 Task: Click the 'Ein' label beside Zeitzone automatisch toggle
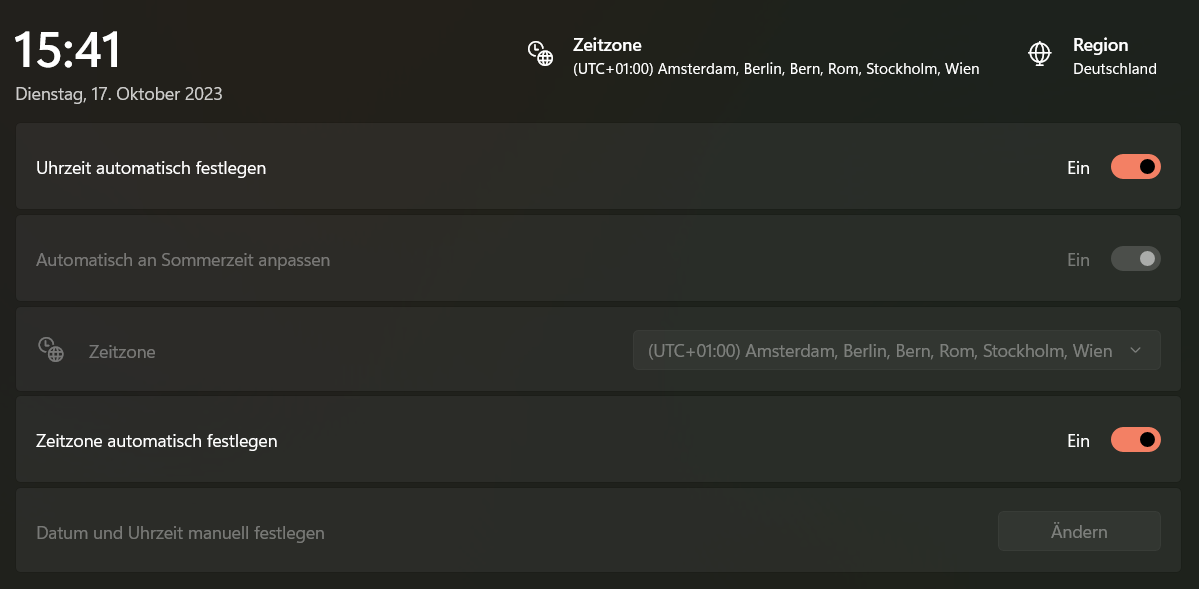[x=1078, y=441]
